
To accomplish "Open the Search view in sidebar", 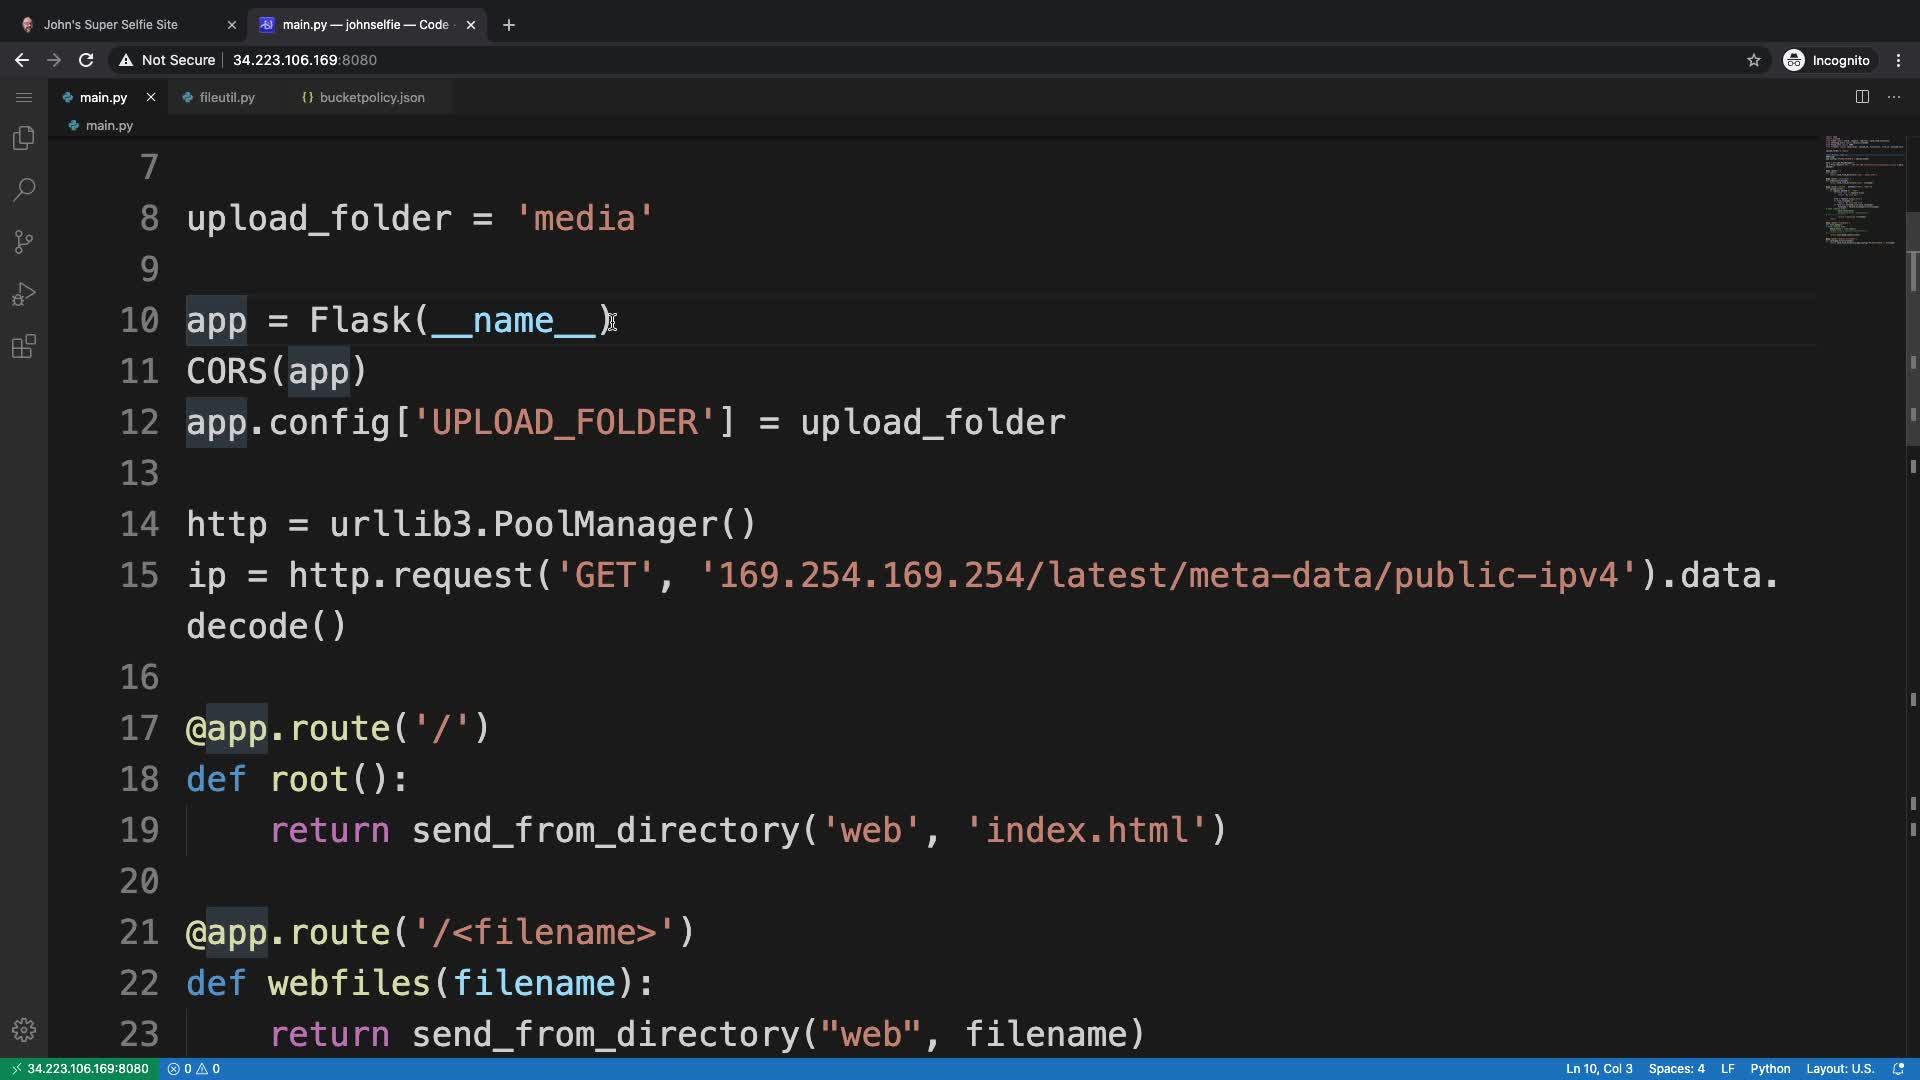I will [24, 190].
